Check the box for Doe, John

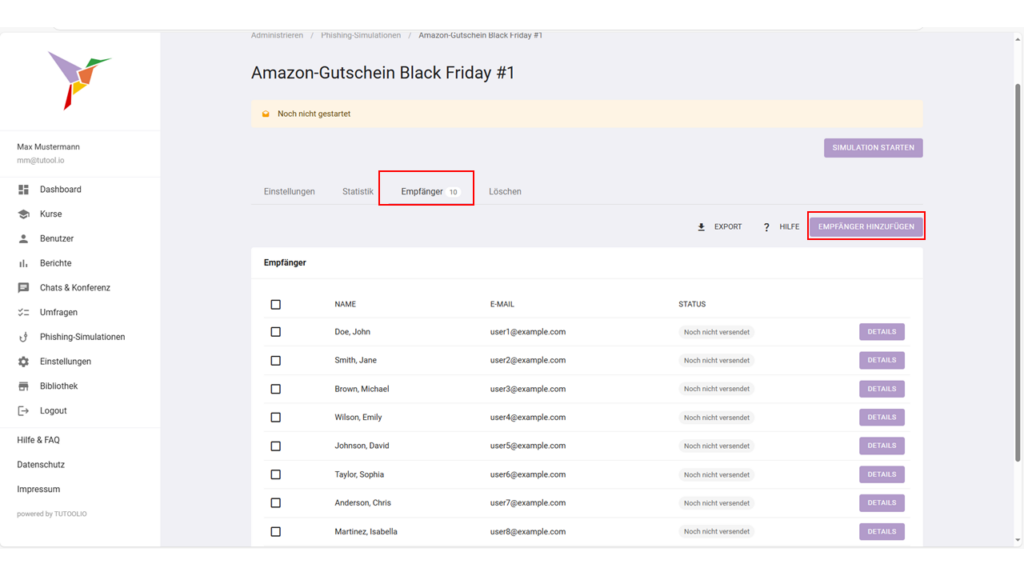pyautogui.click(x=276, y=332)
